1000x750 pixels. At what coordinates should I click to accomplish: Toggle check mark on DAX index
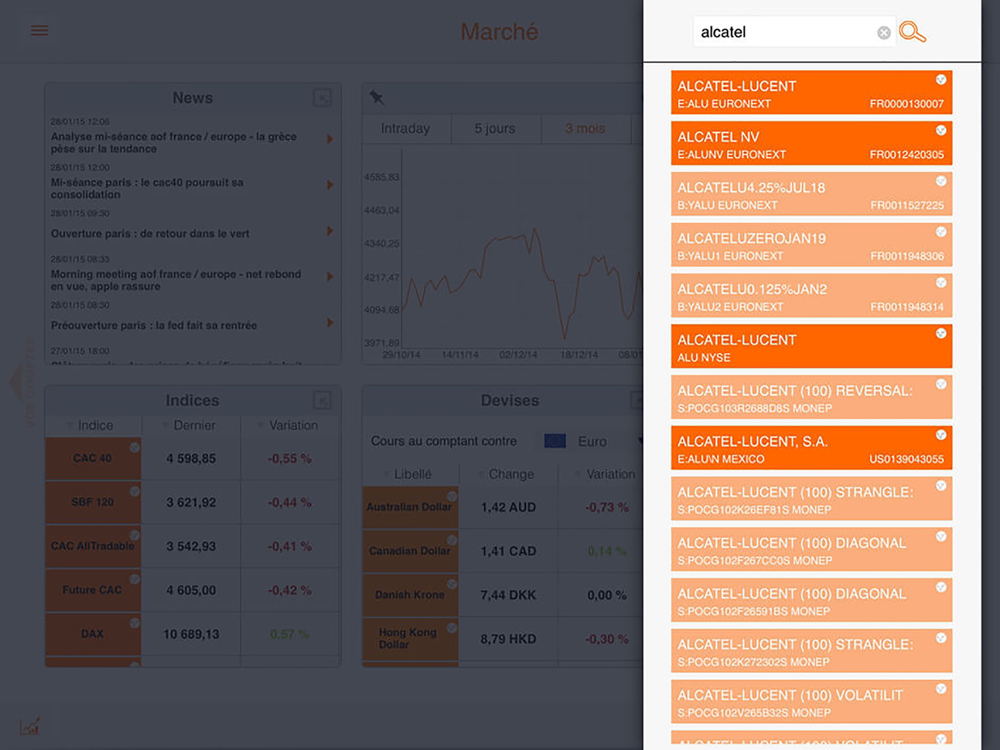135,623
